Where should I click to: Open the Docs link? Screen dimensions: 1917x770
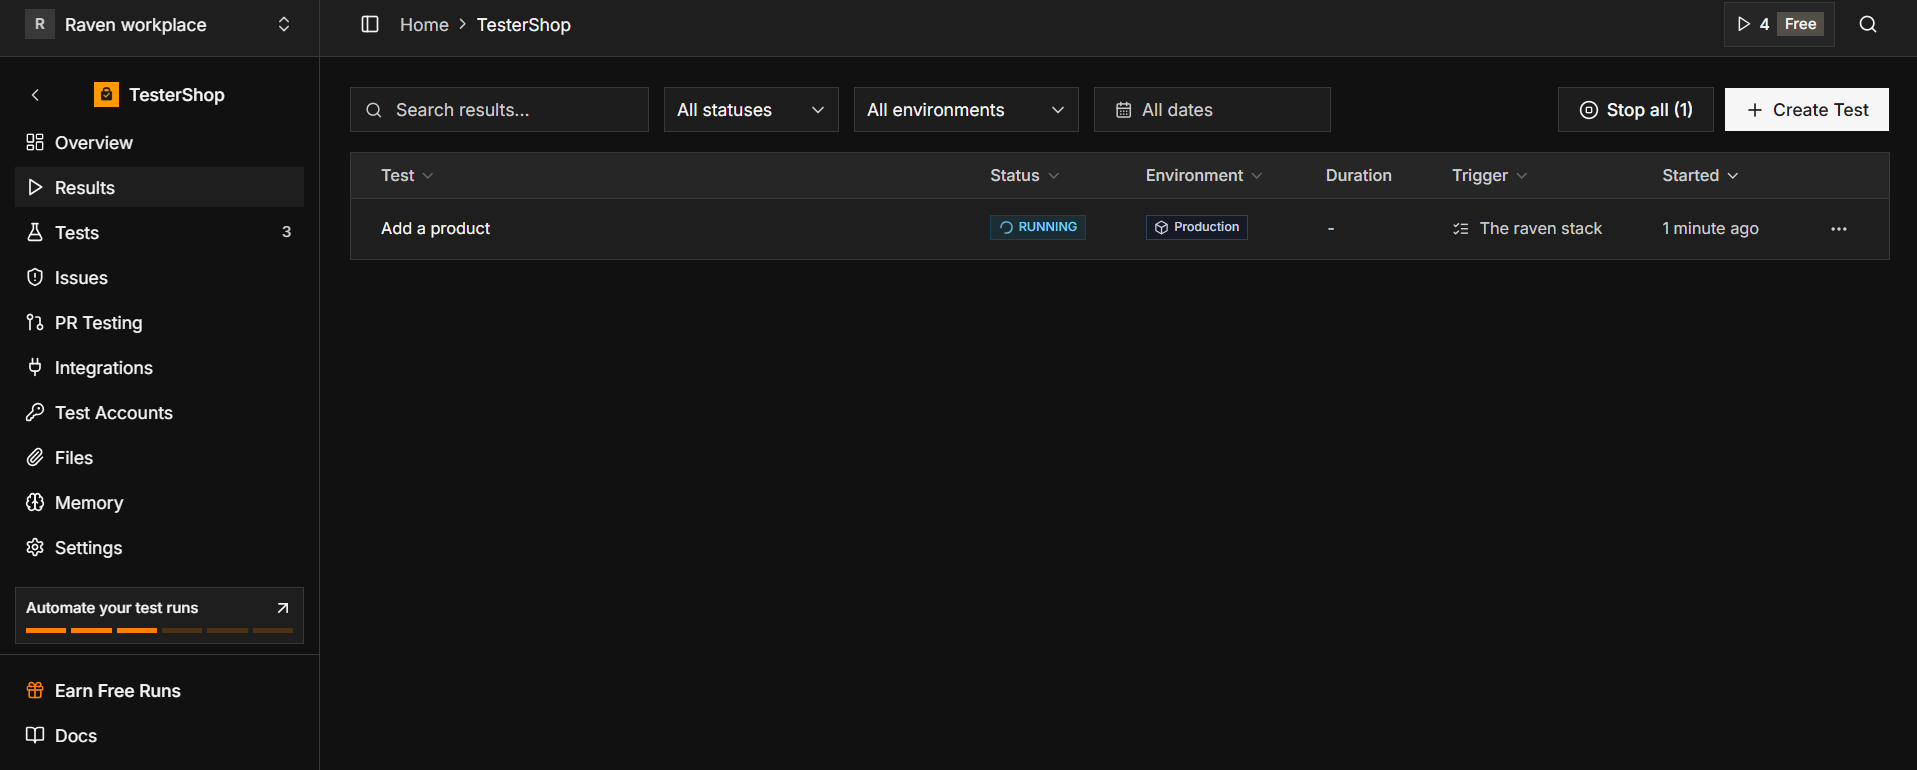(159, 736)
